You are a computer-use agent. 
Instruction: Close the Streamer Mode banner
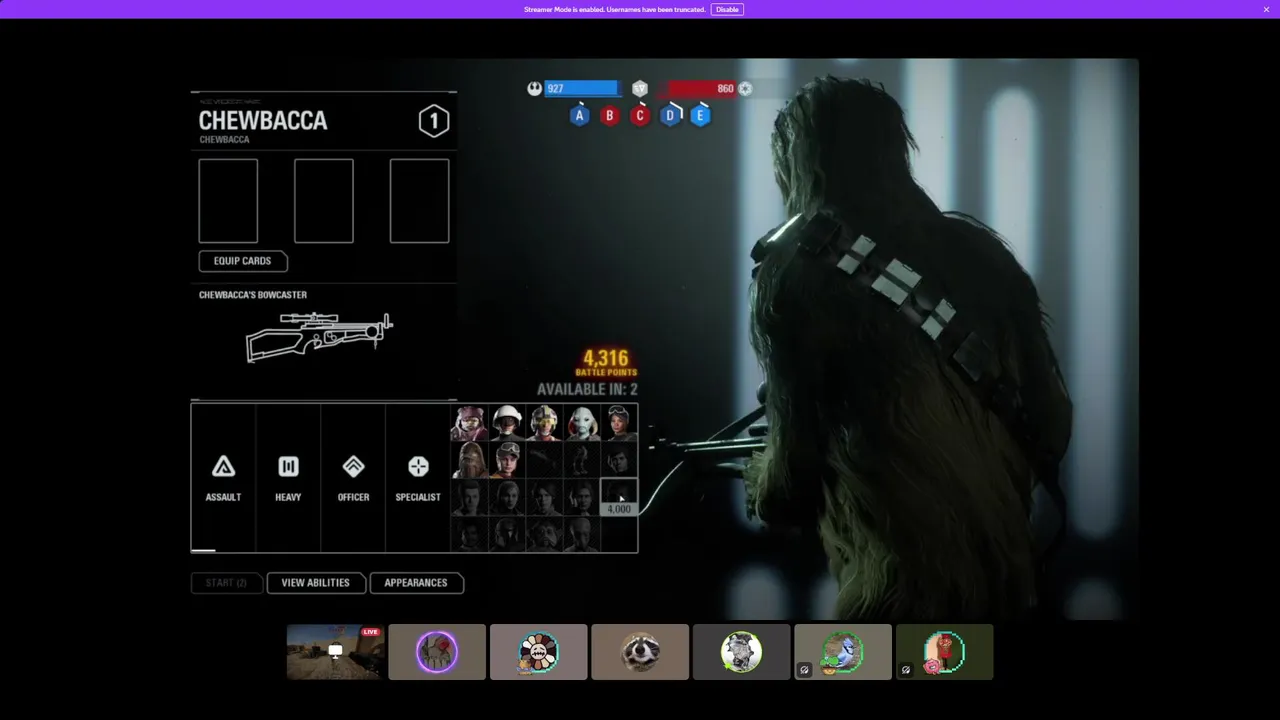pyautogui.click(x=1266, y=9)
